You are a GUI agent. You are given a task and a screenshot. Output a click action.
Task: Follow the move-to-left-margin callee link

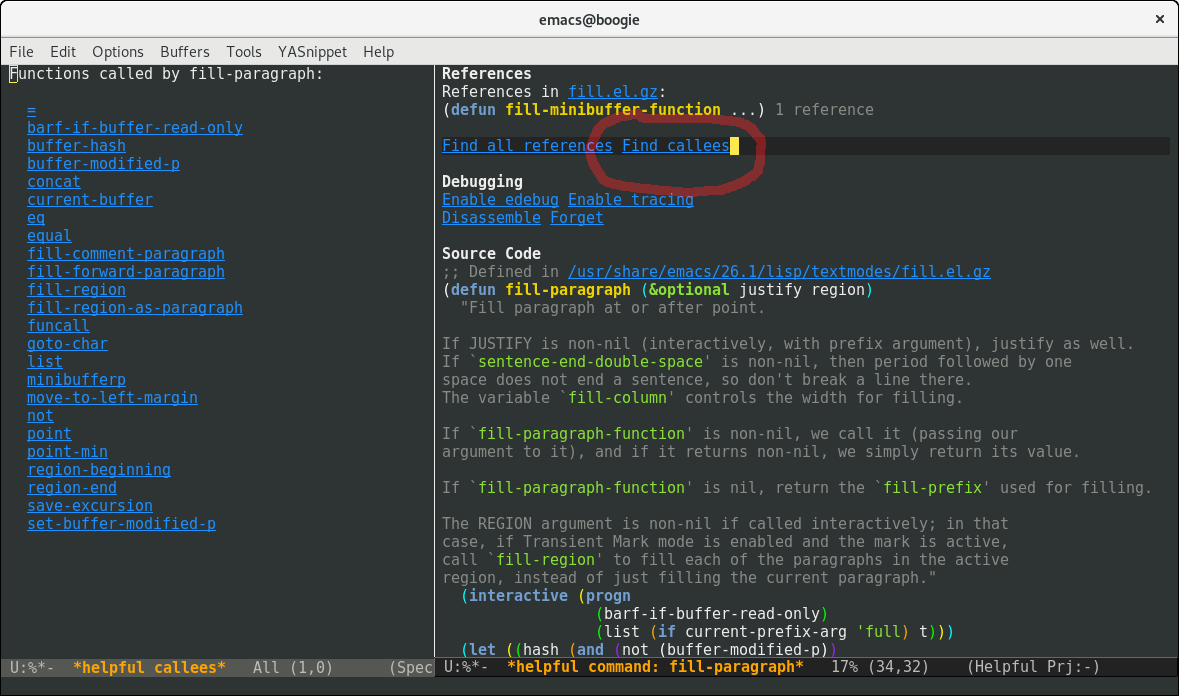click(x=112, y=398)
